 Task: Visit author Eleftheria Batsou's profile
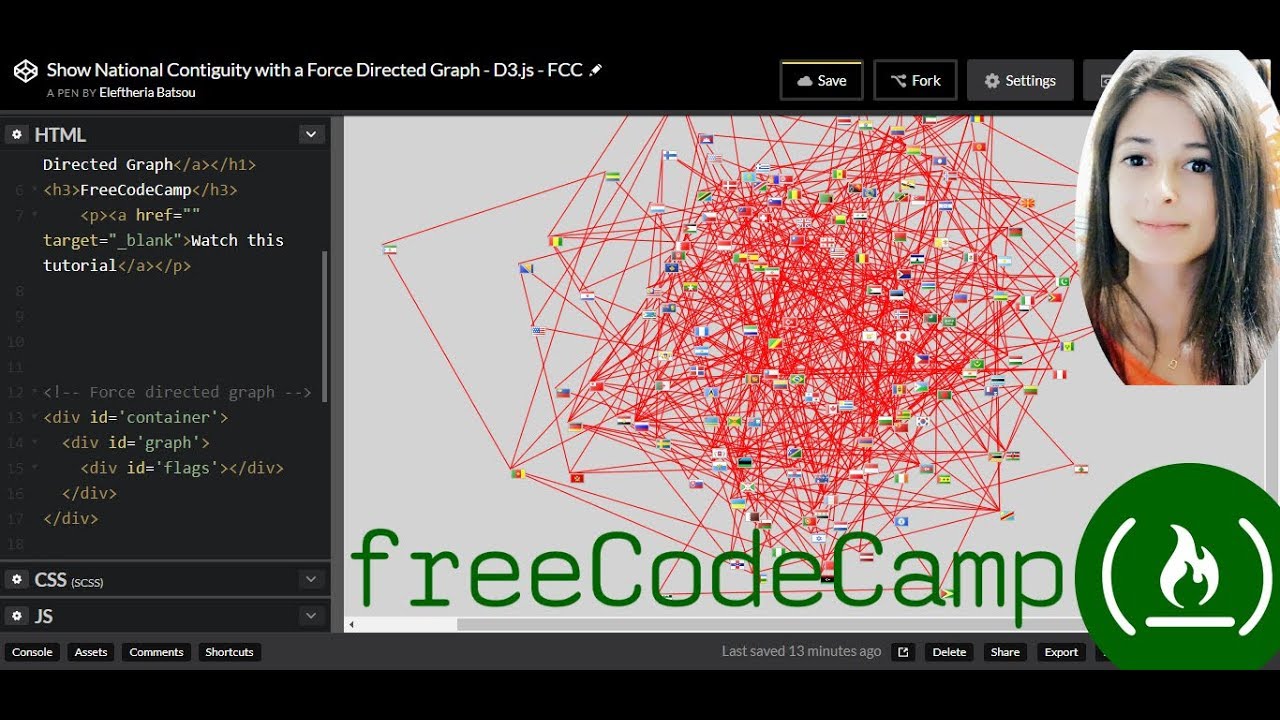(x=147, y=93)
